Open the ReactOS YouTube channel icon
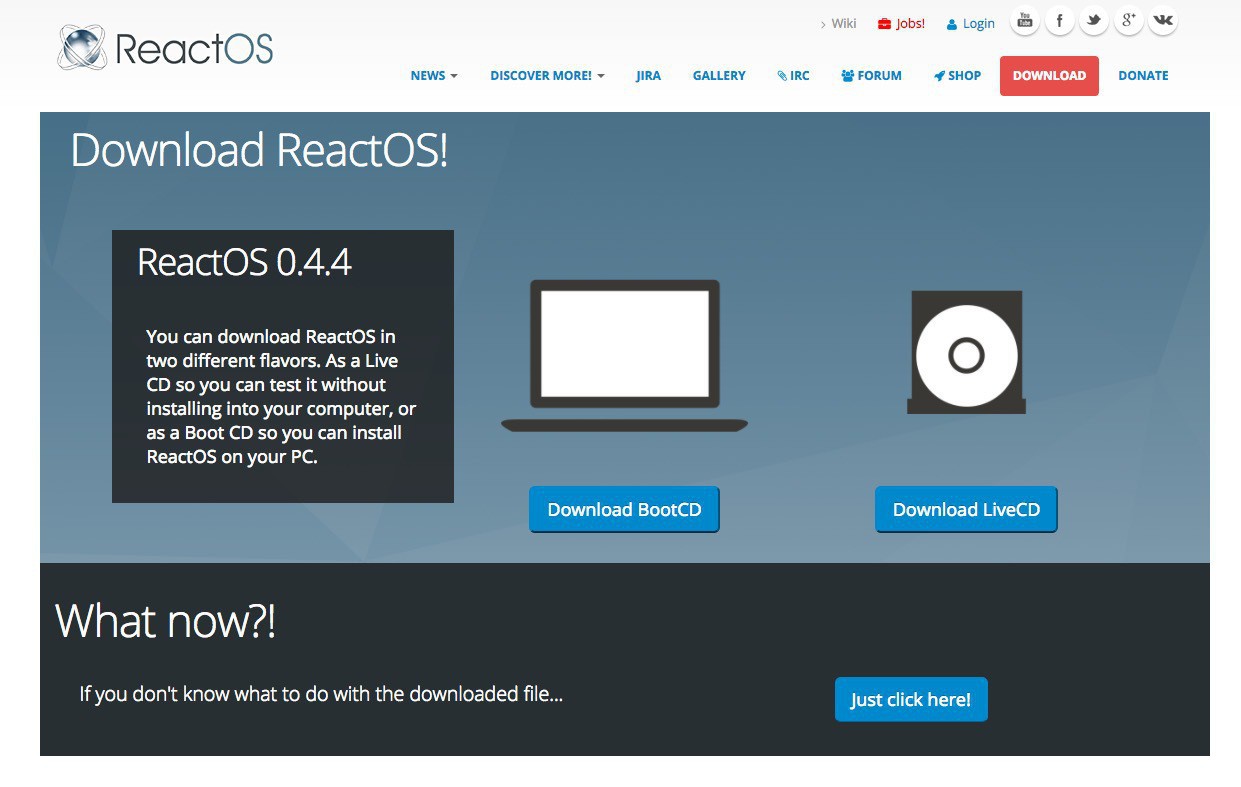Image resolution: width=1241 pixels, height=787 pixels. click(1025, 20)
